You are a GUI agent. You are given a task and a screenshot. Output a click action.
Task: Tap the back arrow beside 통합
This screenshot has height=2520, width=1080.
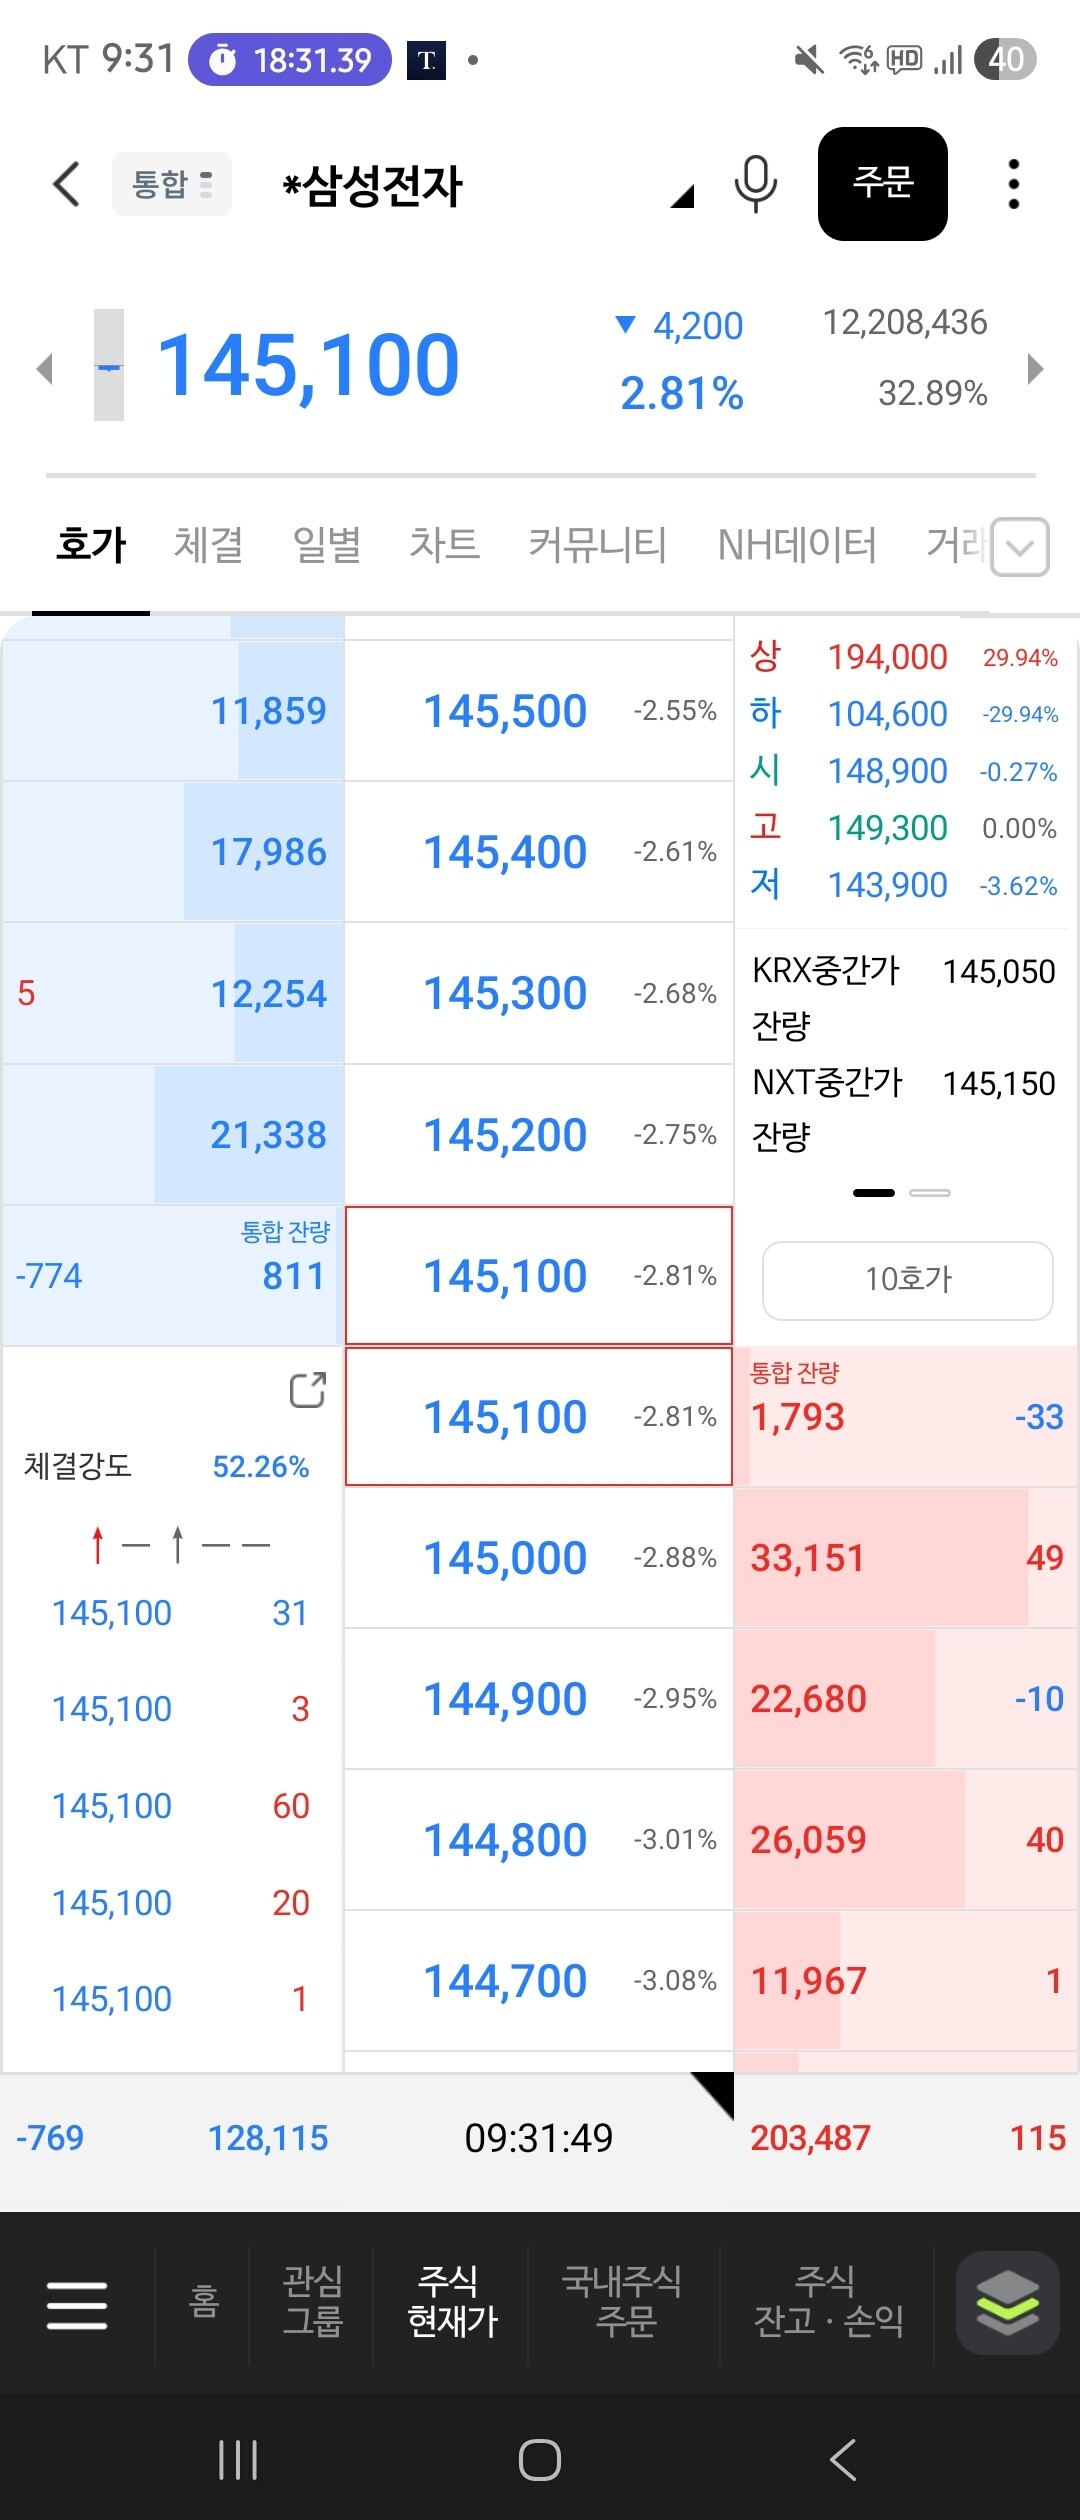(66, 184)
